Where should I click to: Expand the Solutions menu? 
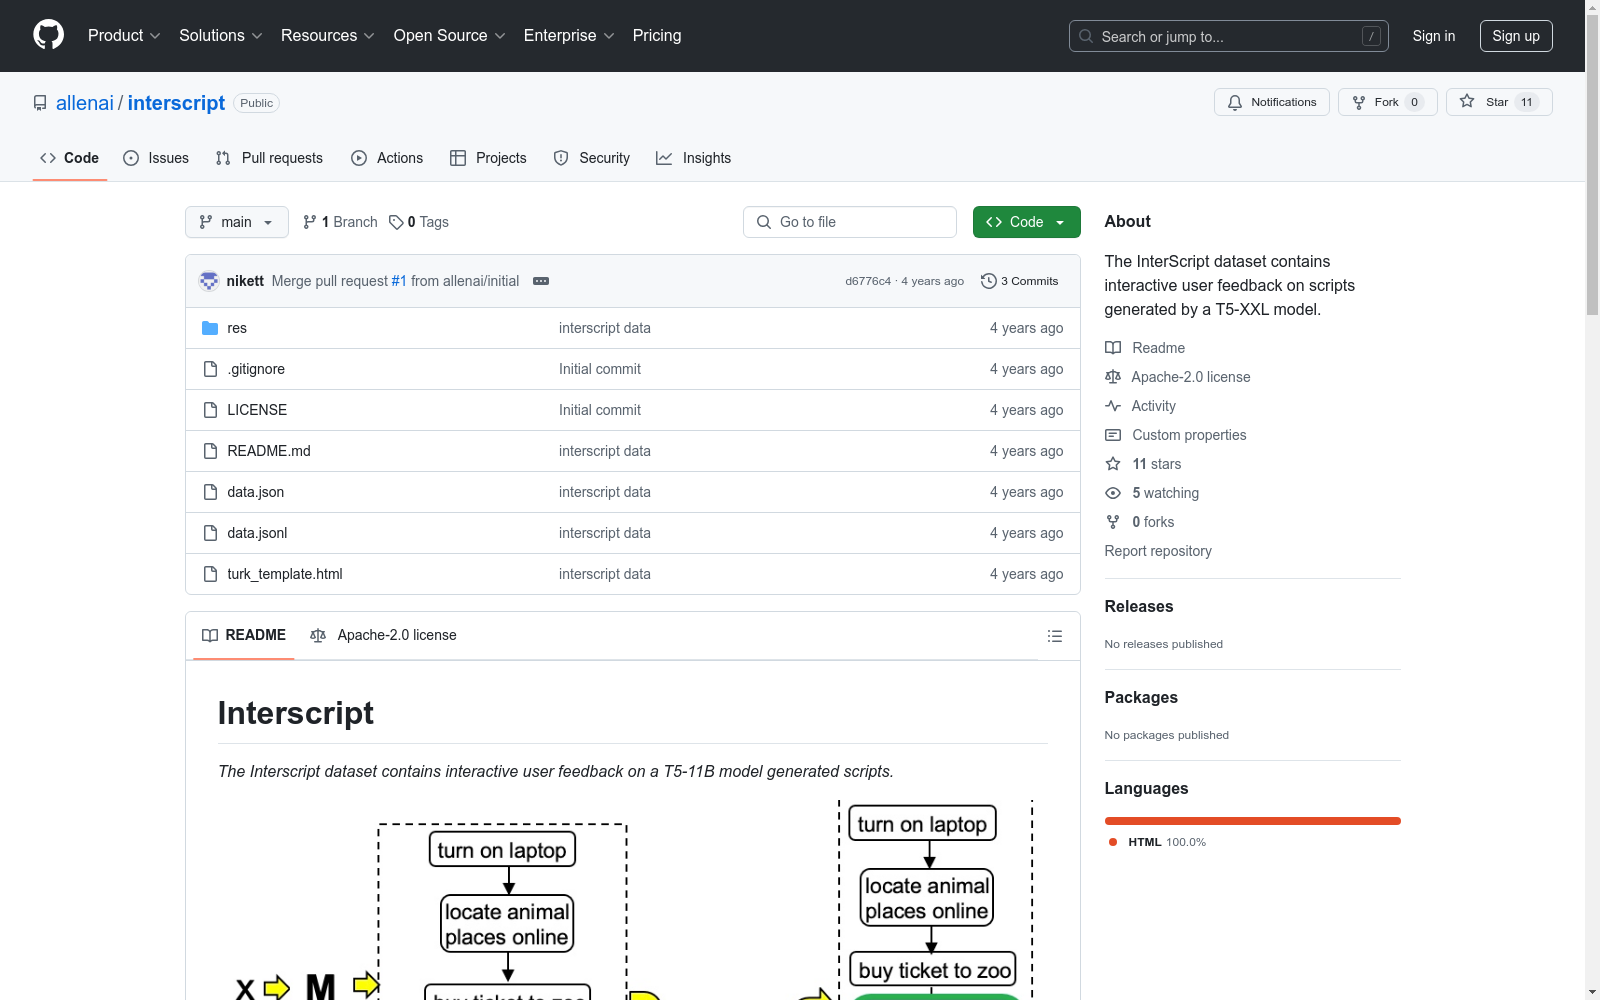[x=221, y=36]
